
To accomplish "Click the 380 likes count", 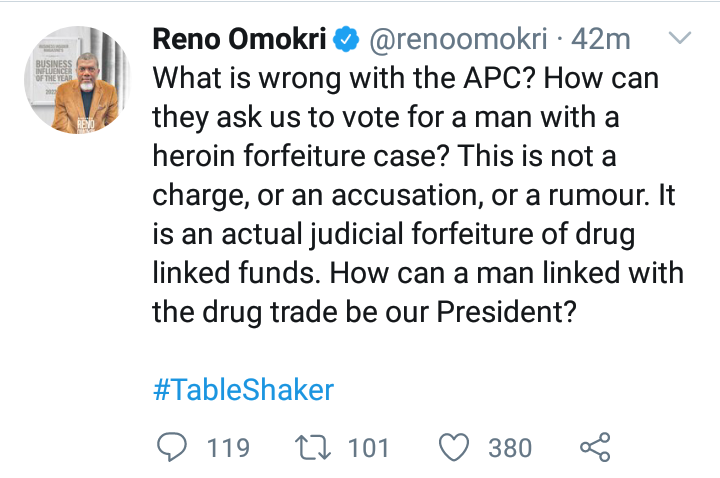I will pos(509,447).
